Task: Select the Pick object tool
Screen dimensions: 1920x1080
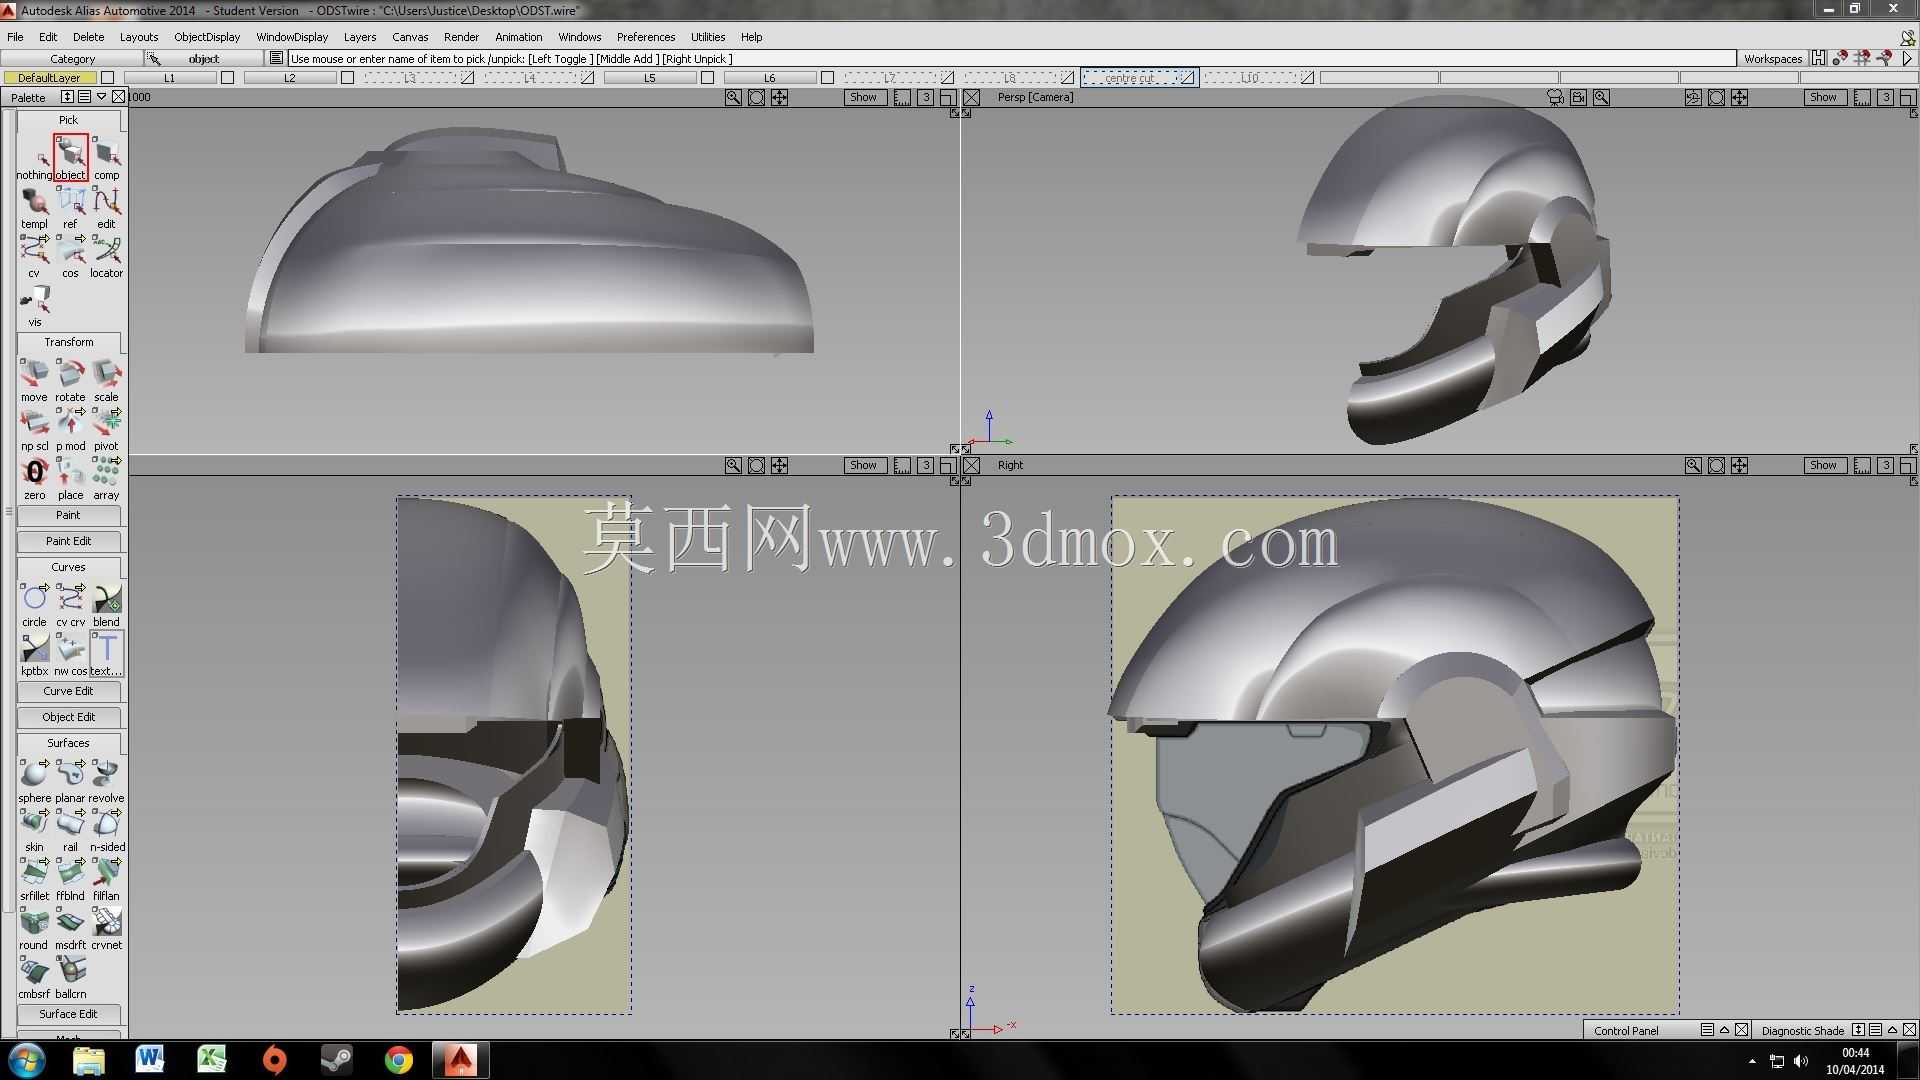Action: click(70, 158)
